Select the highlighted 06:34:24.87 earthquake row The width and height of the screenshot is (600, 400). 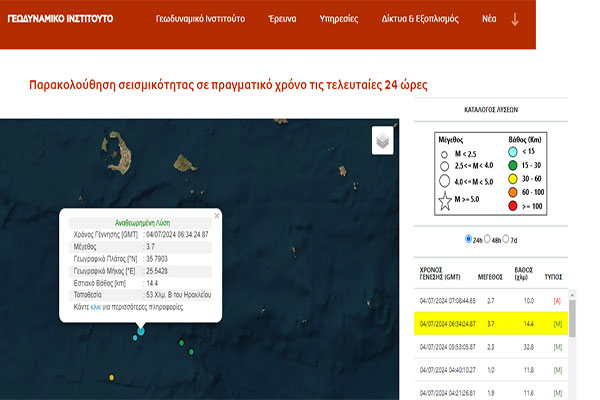tap(490, 323)
